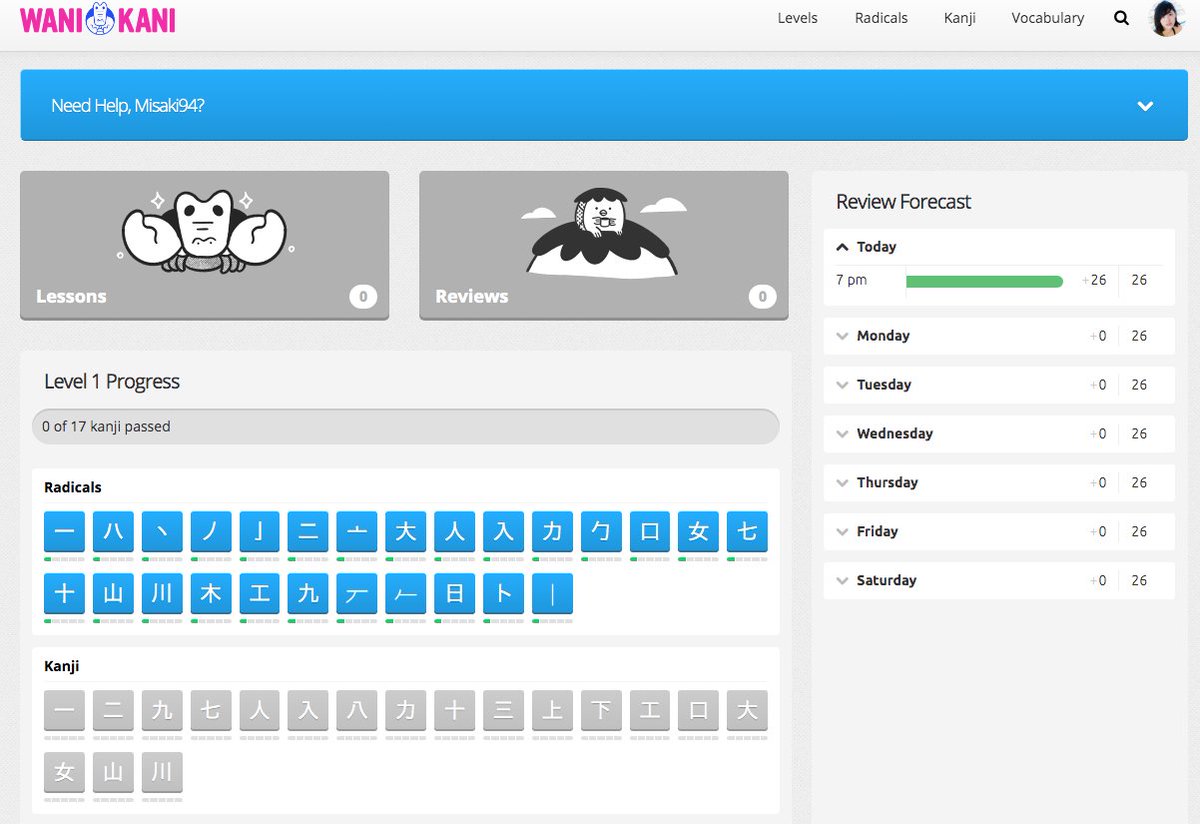
Task: Open the 一 kanji tile
Action: click(64, 710)
